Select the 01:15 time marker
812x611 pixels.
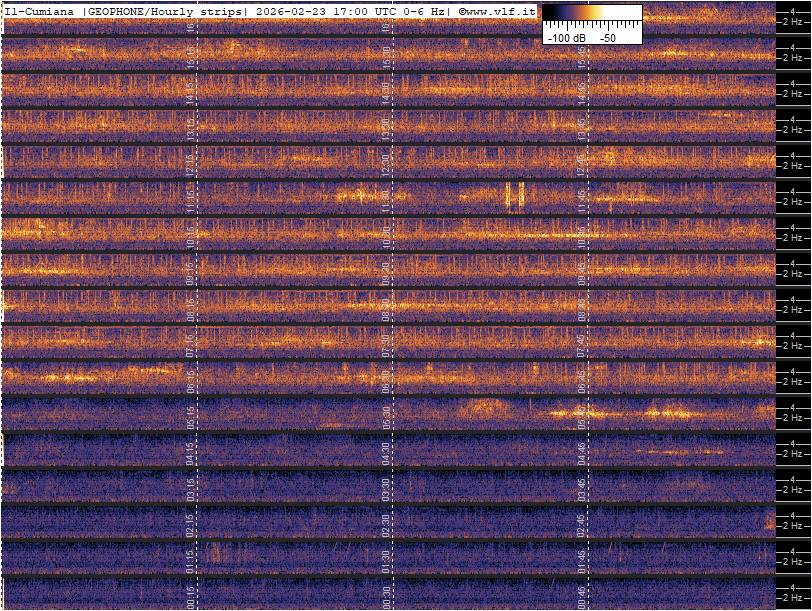pos(192,558)
